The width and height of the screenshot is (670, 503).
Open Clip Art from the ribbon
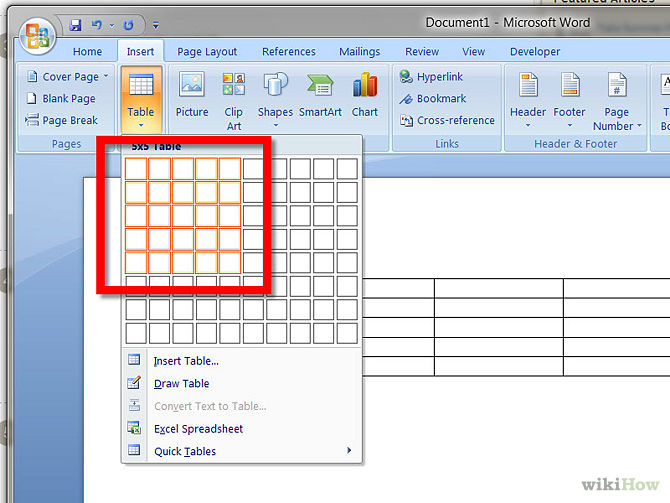233,100
